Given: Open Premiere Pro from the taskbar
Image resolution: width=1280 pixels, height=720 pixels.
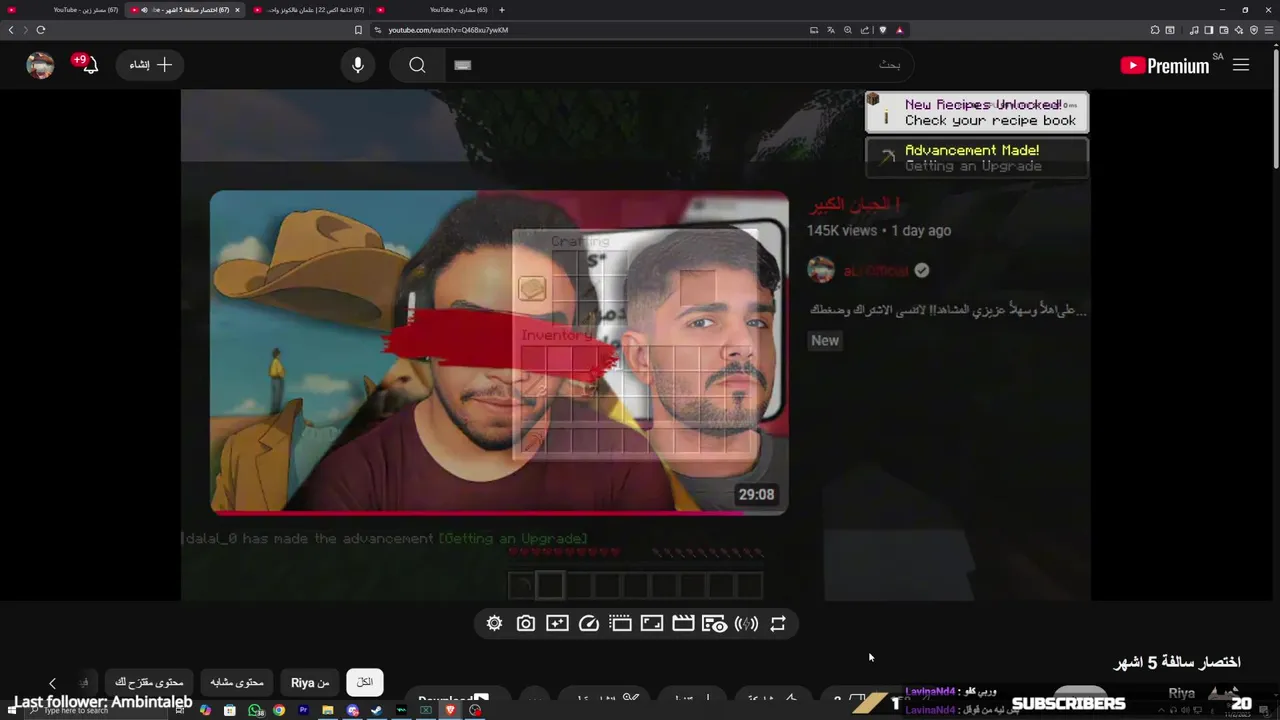Looking at the screenshot, I should click(x=304, y=710).
